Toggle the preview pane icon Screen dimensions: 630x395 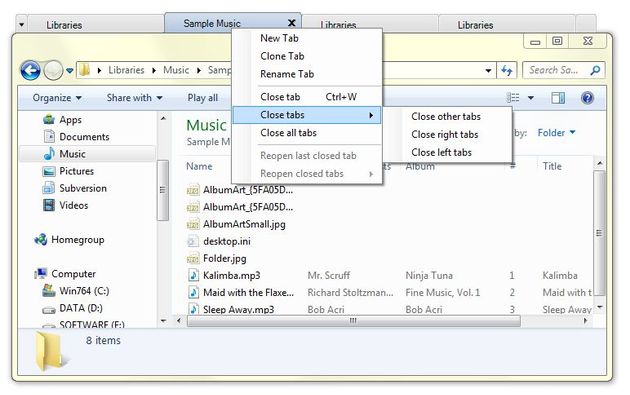[558, 98]
